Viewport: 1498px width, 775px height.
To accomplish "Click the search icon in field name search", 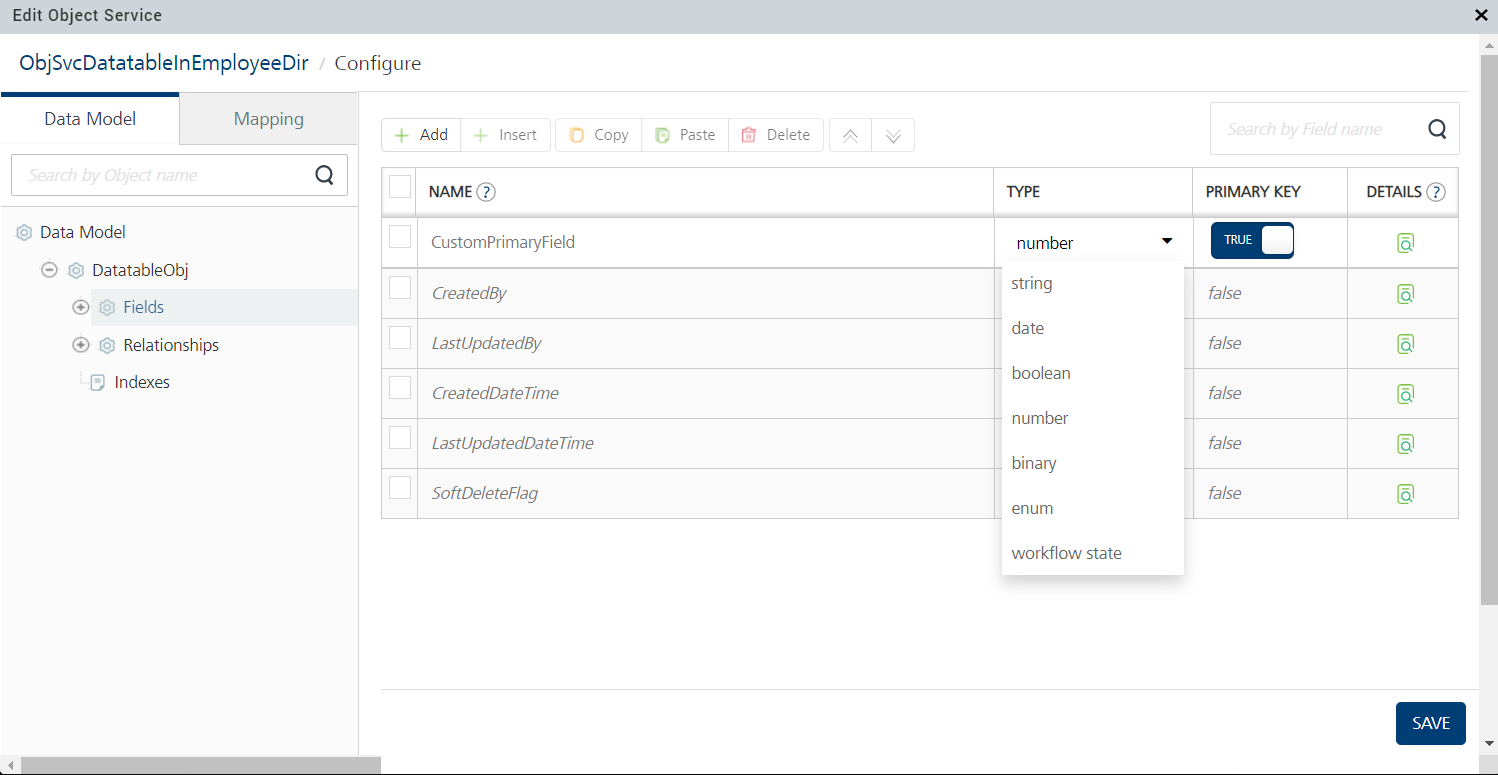I will [1437, 129].
